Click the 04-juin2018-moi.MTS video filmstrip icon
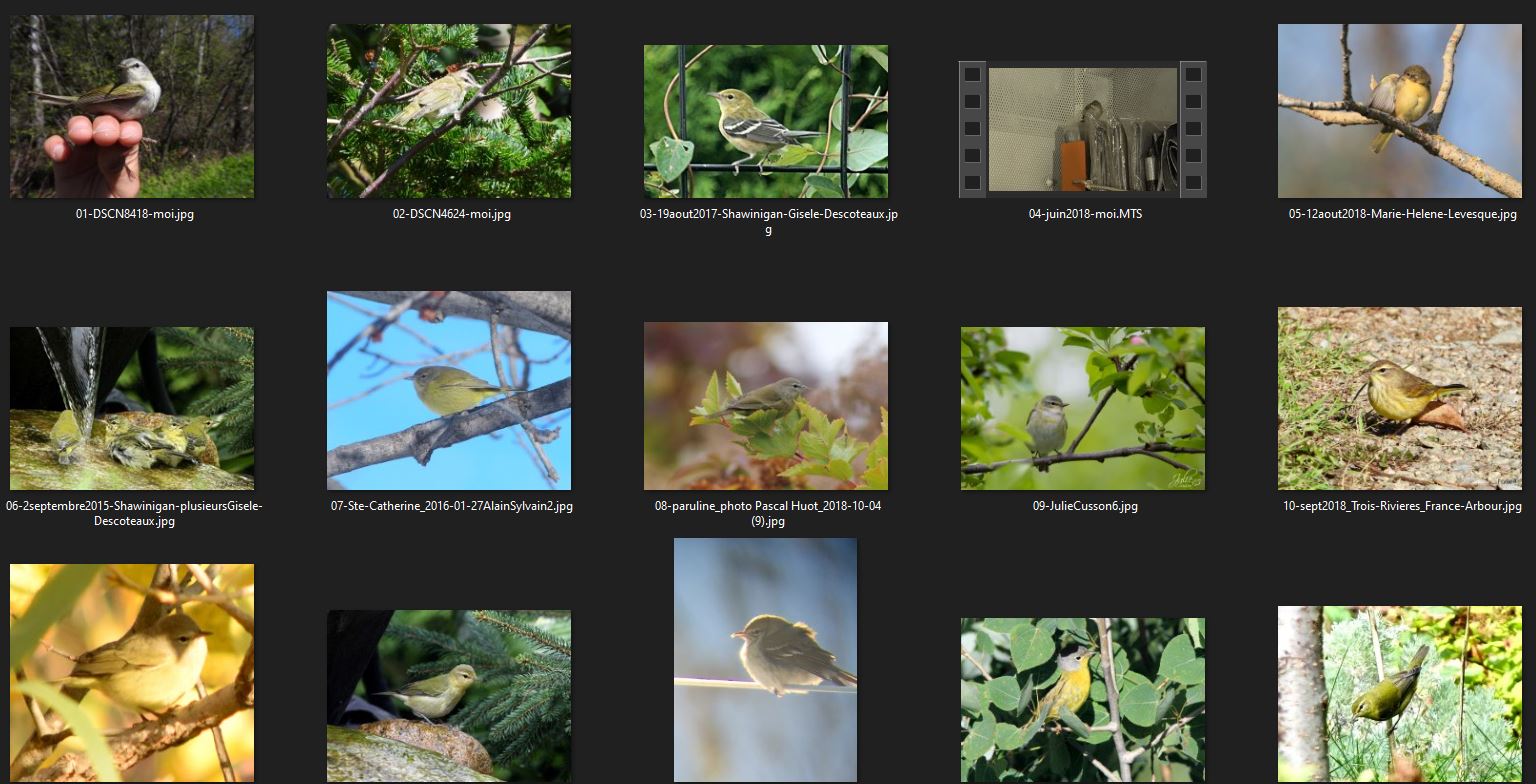1536x784 pixels. tap(1082, 129)
